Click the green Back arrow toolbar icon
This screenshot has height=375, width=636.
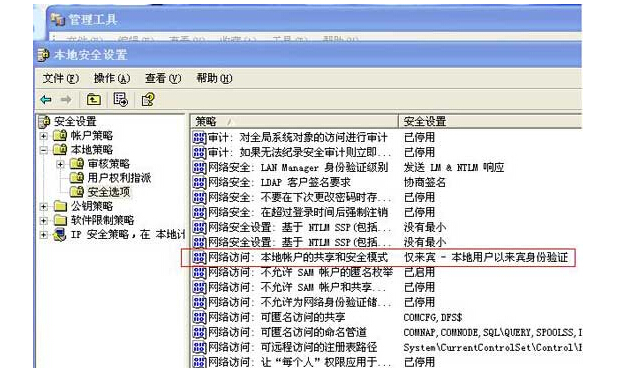[x=46, y=99]
